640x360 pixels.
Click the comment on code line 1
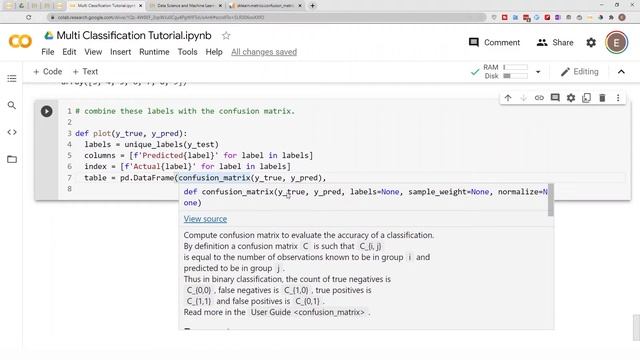(185, 111)
